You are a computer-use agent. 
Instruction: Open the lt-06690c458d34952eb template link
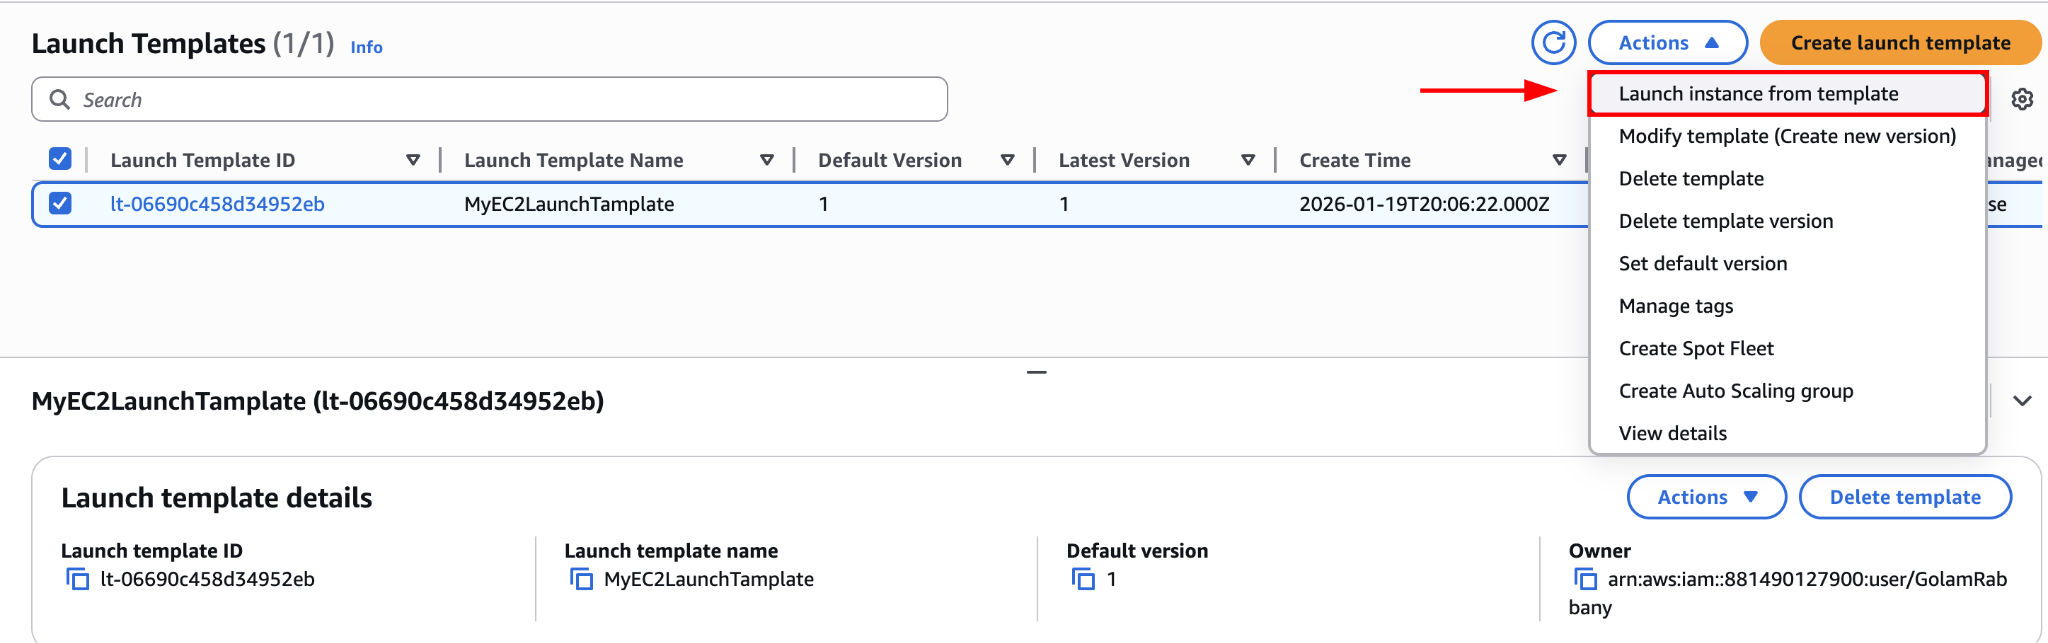(x=219, y=203)
